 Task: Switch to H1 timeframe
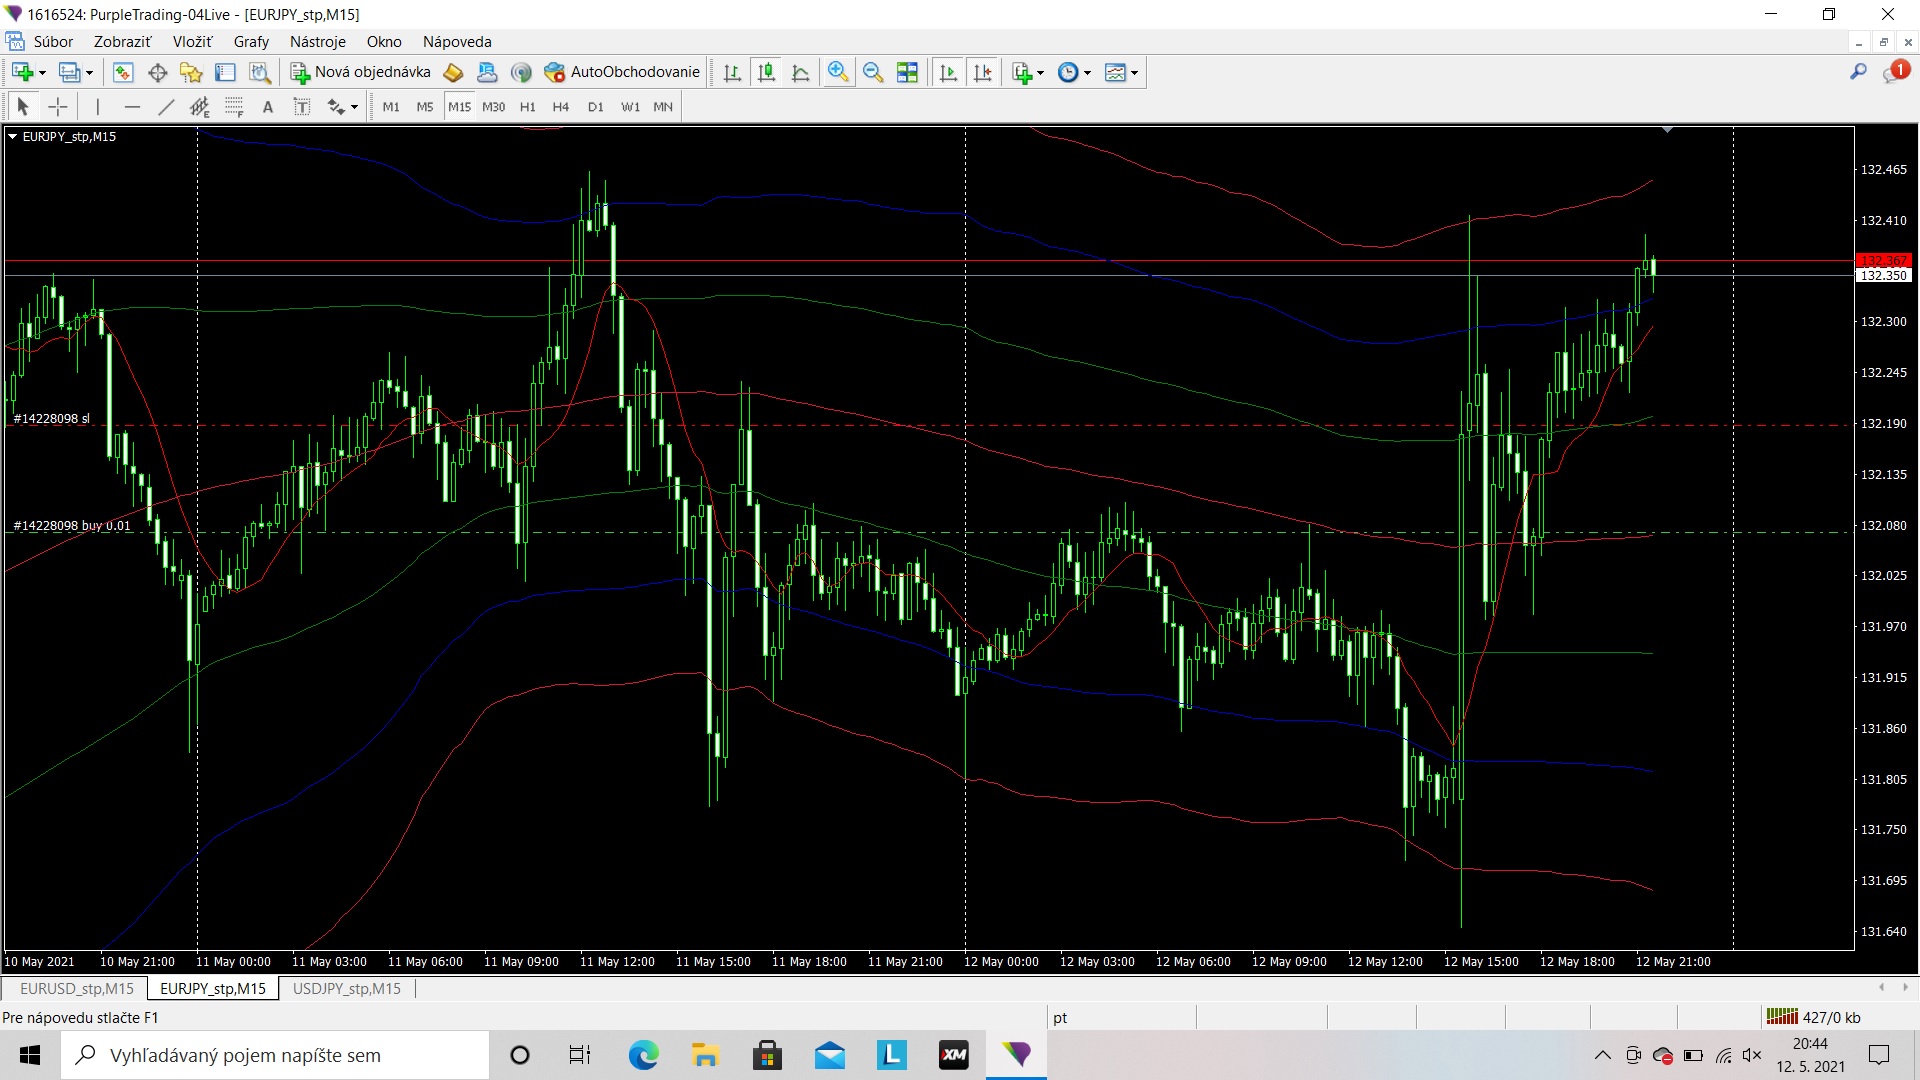coord(528,106)
